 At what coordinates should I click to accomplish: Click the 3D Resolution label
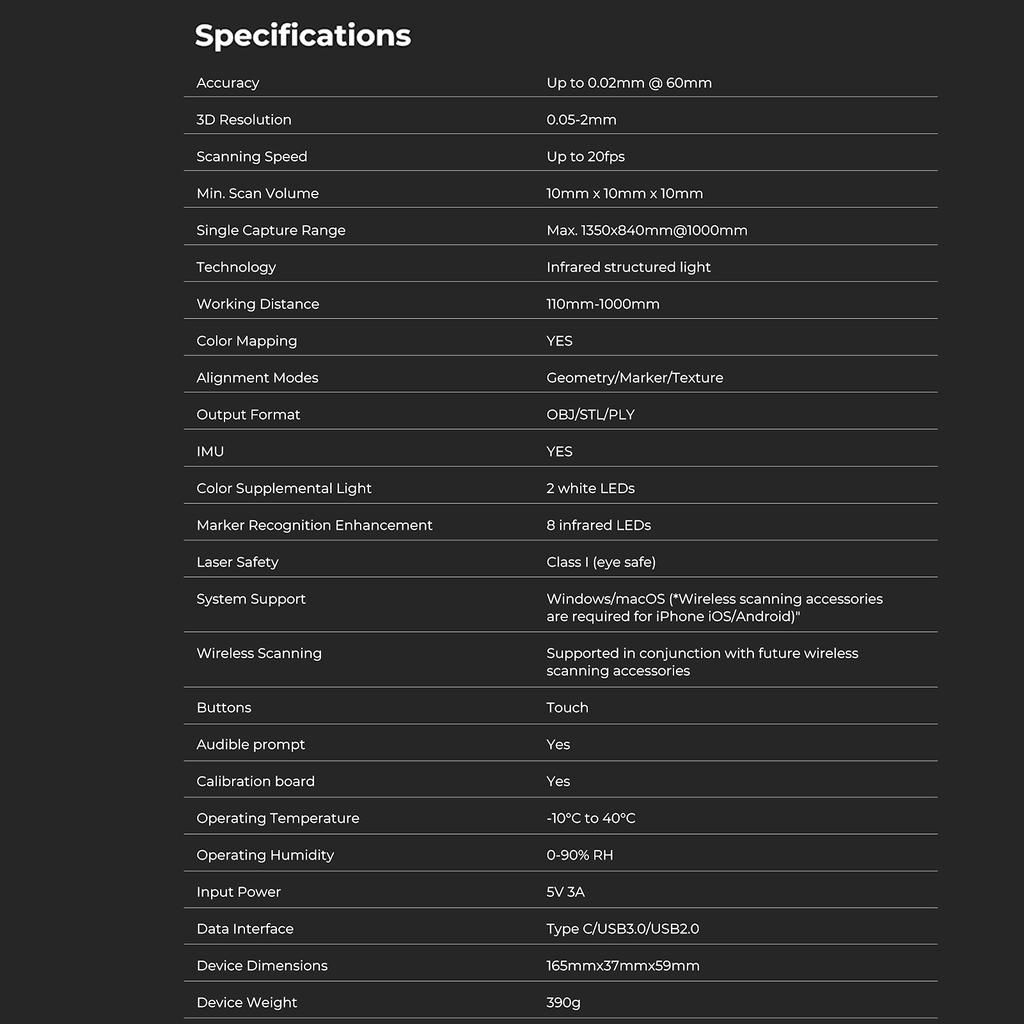click(244, 120)
